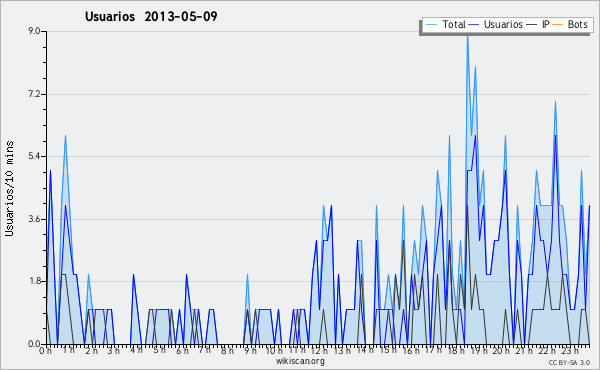Click the 22 h x-axis label
The image size is (600, 370).
(x=547, y=350)
